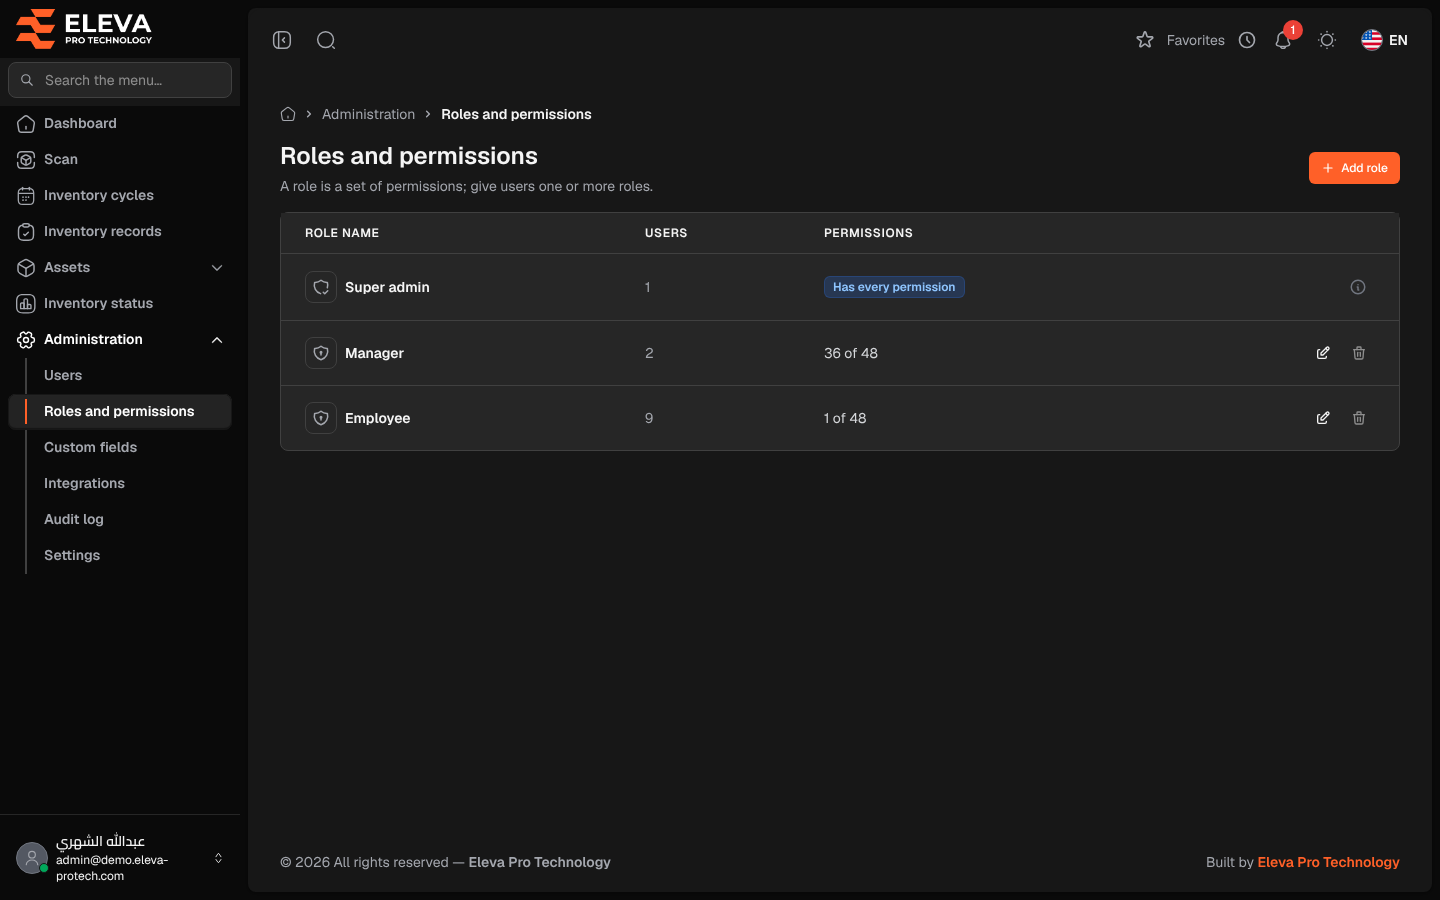Click the Eleva Pro Technology logo
The width and height of the screenshot is (1440, 900).
84,29
